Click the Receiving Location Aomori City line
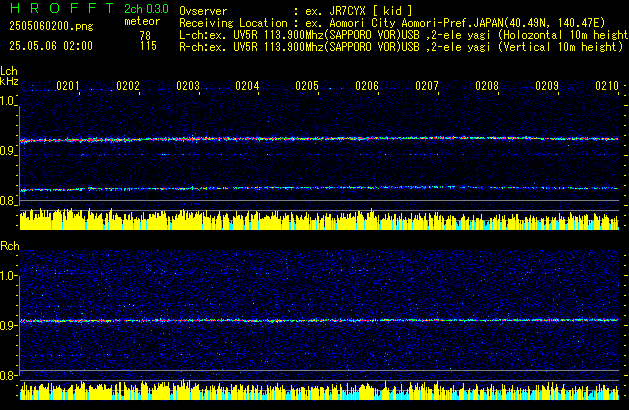 392,23
